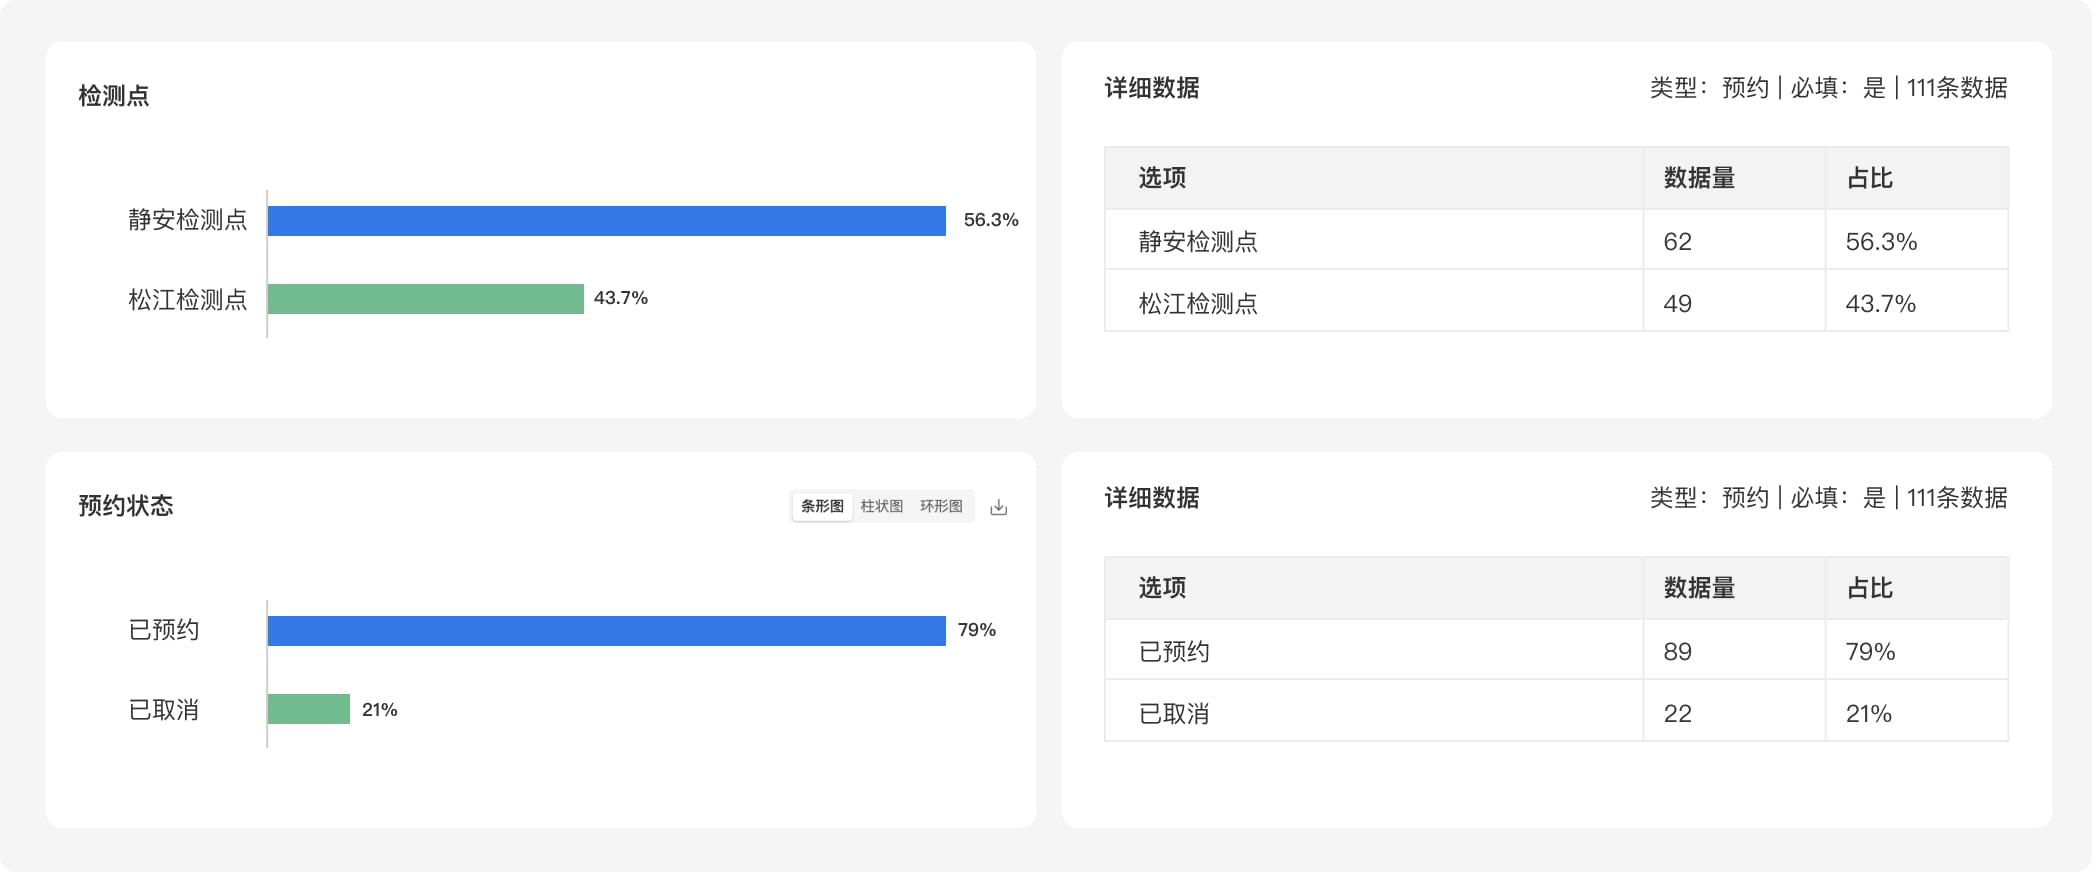Click the 检测点 chart title

pos(114,96)
